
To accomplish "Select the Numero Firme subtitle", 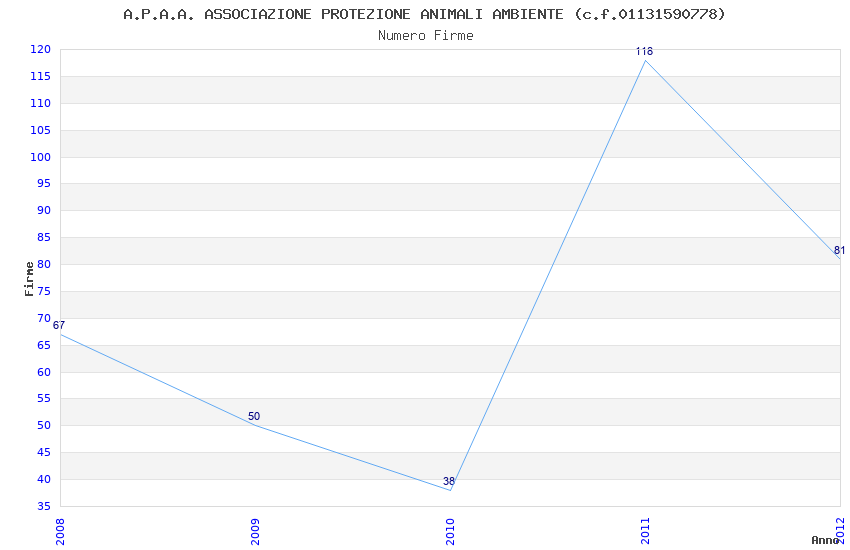I will pos(426,36).
